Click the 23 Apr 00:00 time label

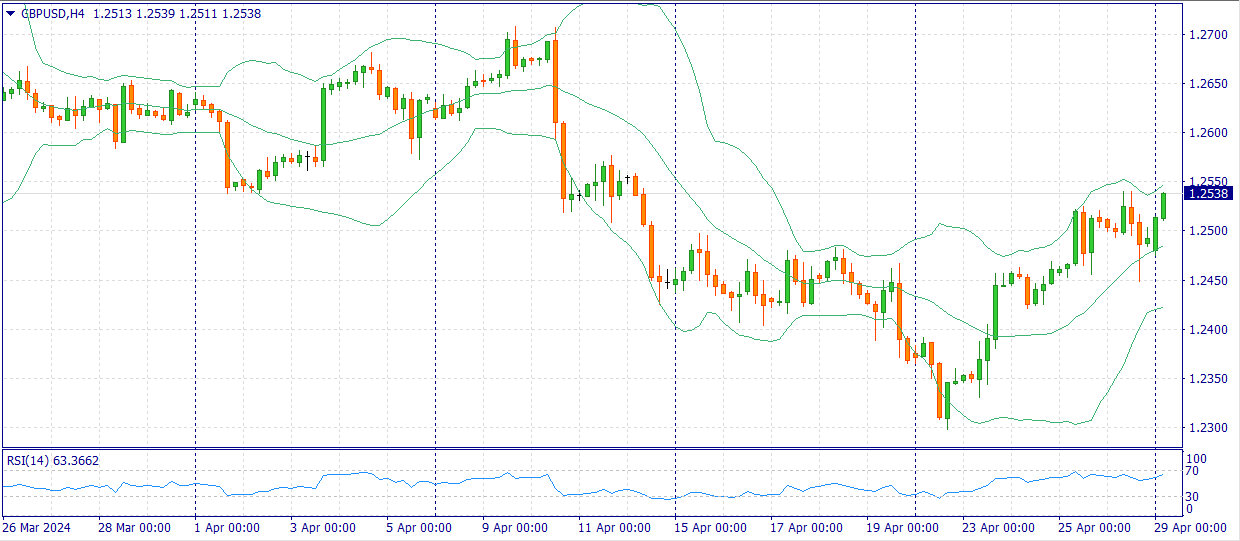point(998,528)
